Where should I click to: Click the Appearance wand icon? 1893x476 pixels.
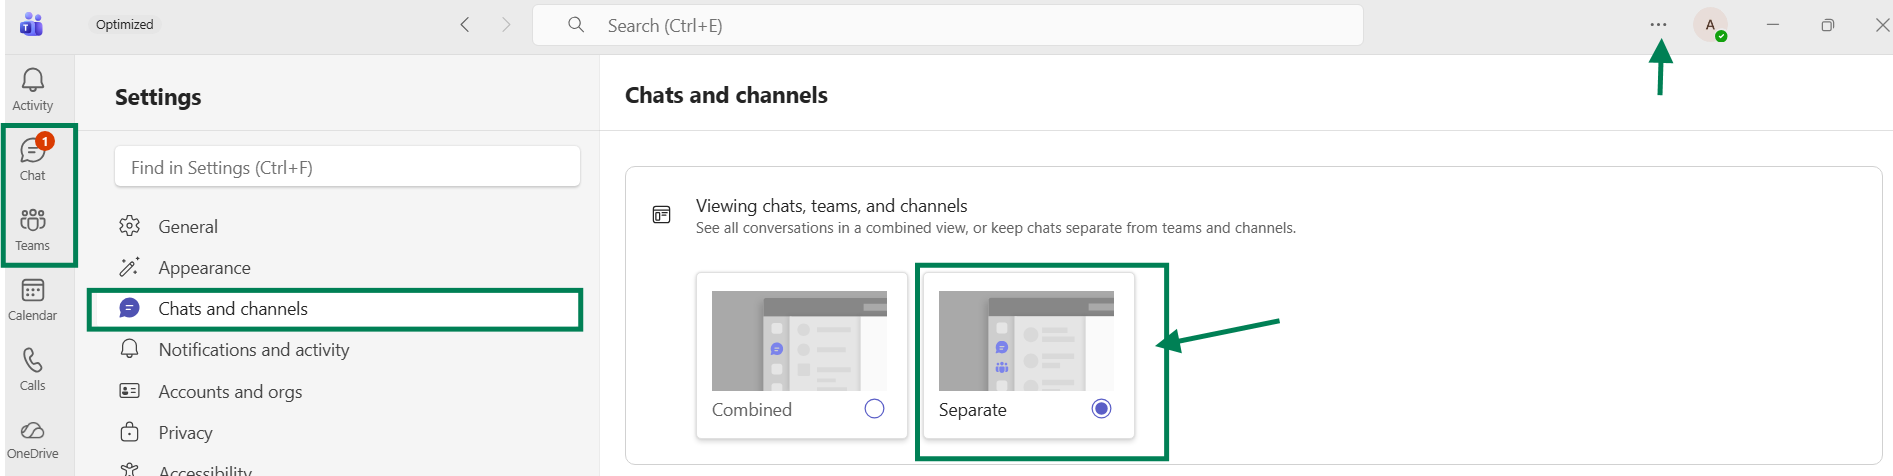(x=129, y=267)
